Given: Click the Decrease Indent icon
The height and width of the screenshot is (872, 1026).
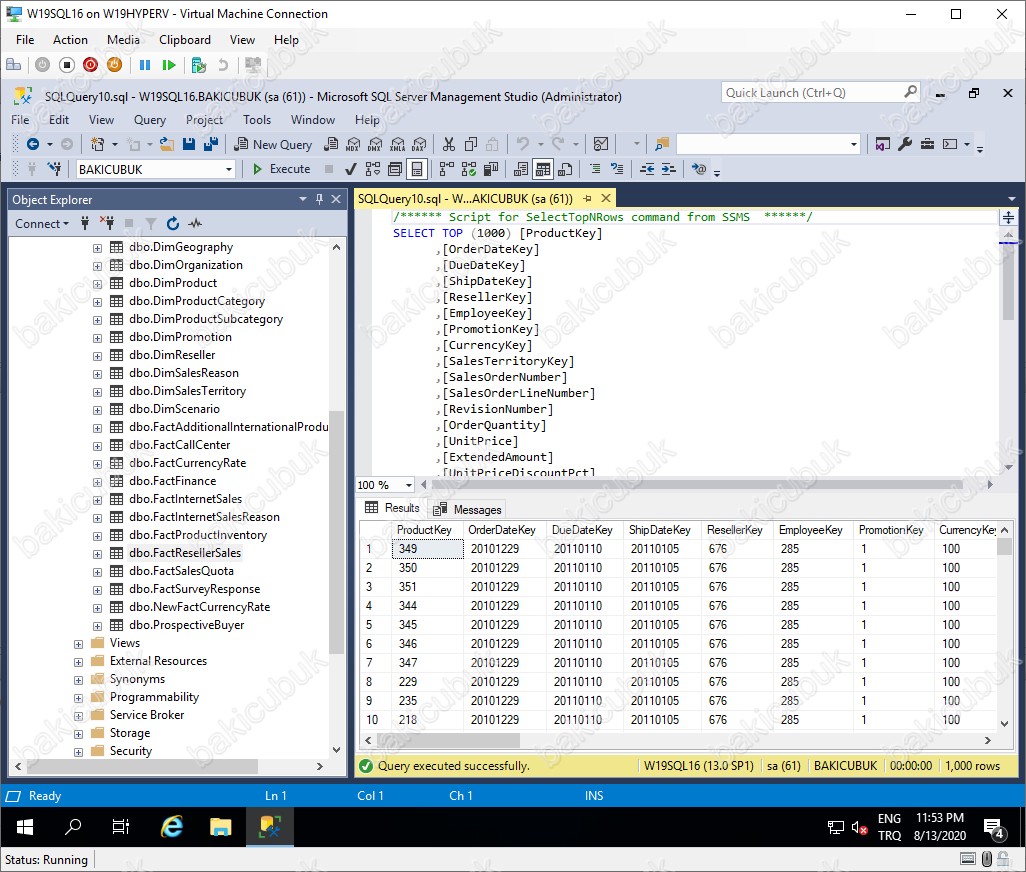Looking at the screenshot, I should tap(647, 169).
